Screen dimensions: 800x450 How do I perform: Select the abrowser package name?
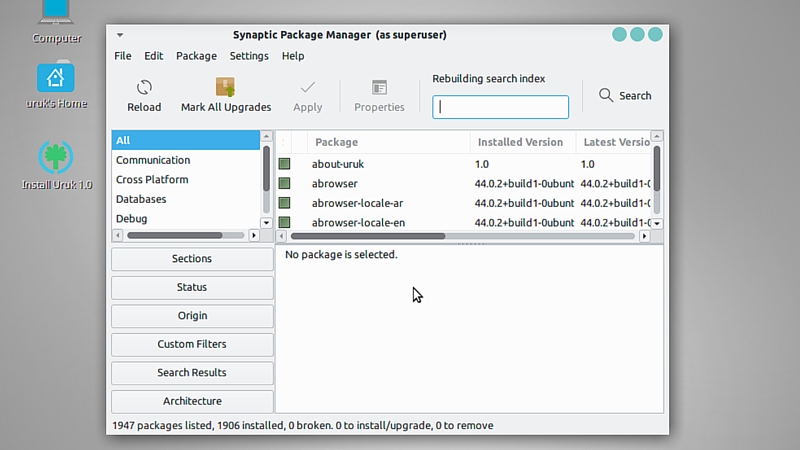pyautogui.click(x=335, y=183)
